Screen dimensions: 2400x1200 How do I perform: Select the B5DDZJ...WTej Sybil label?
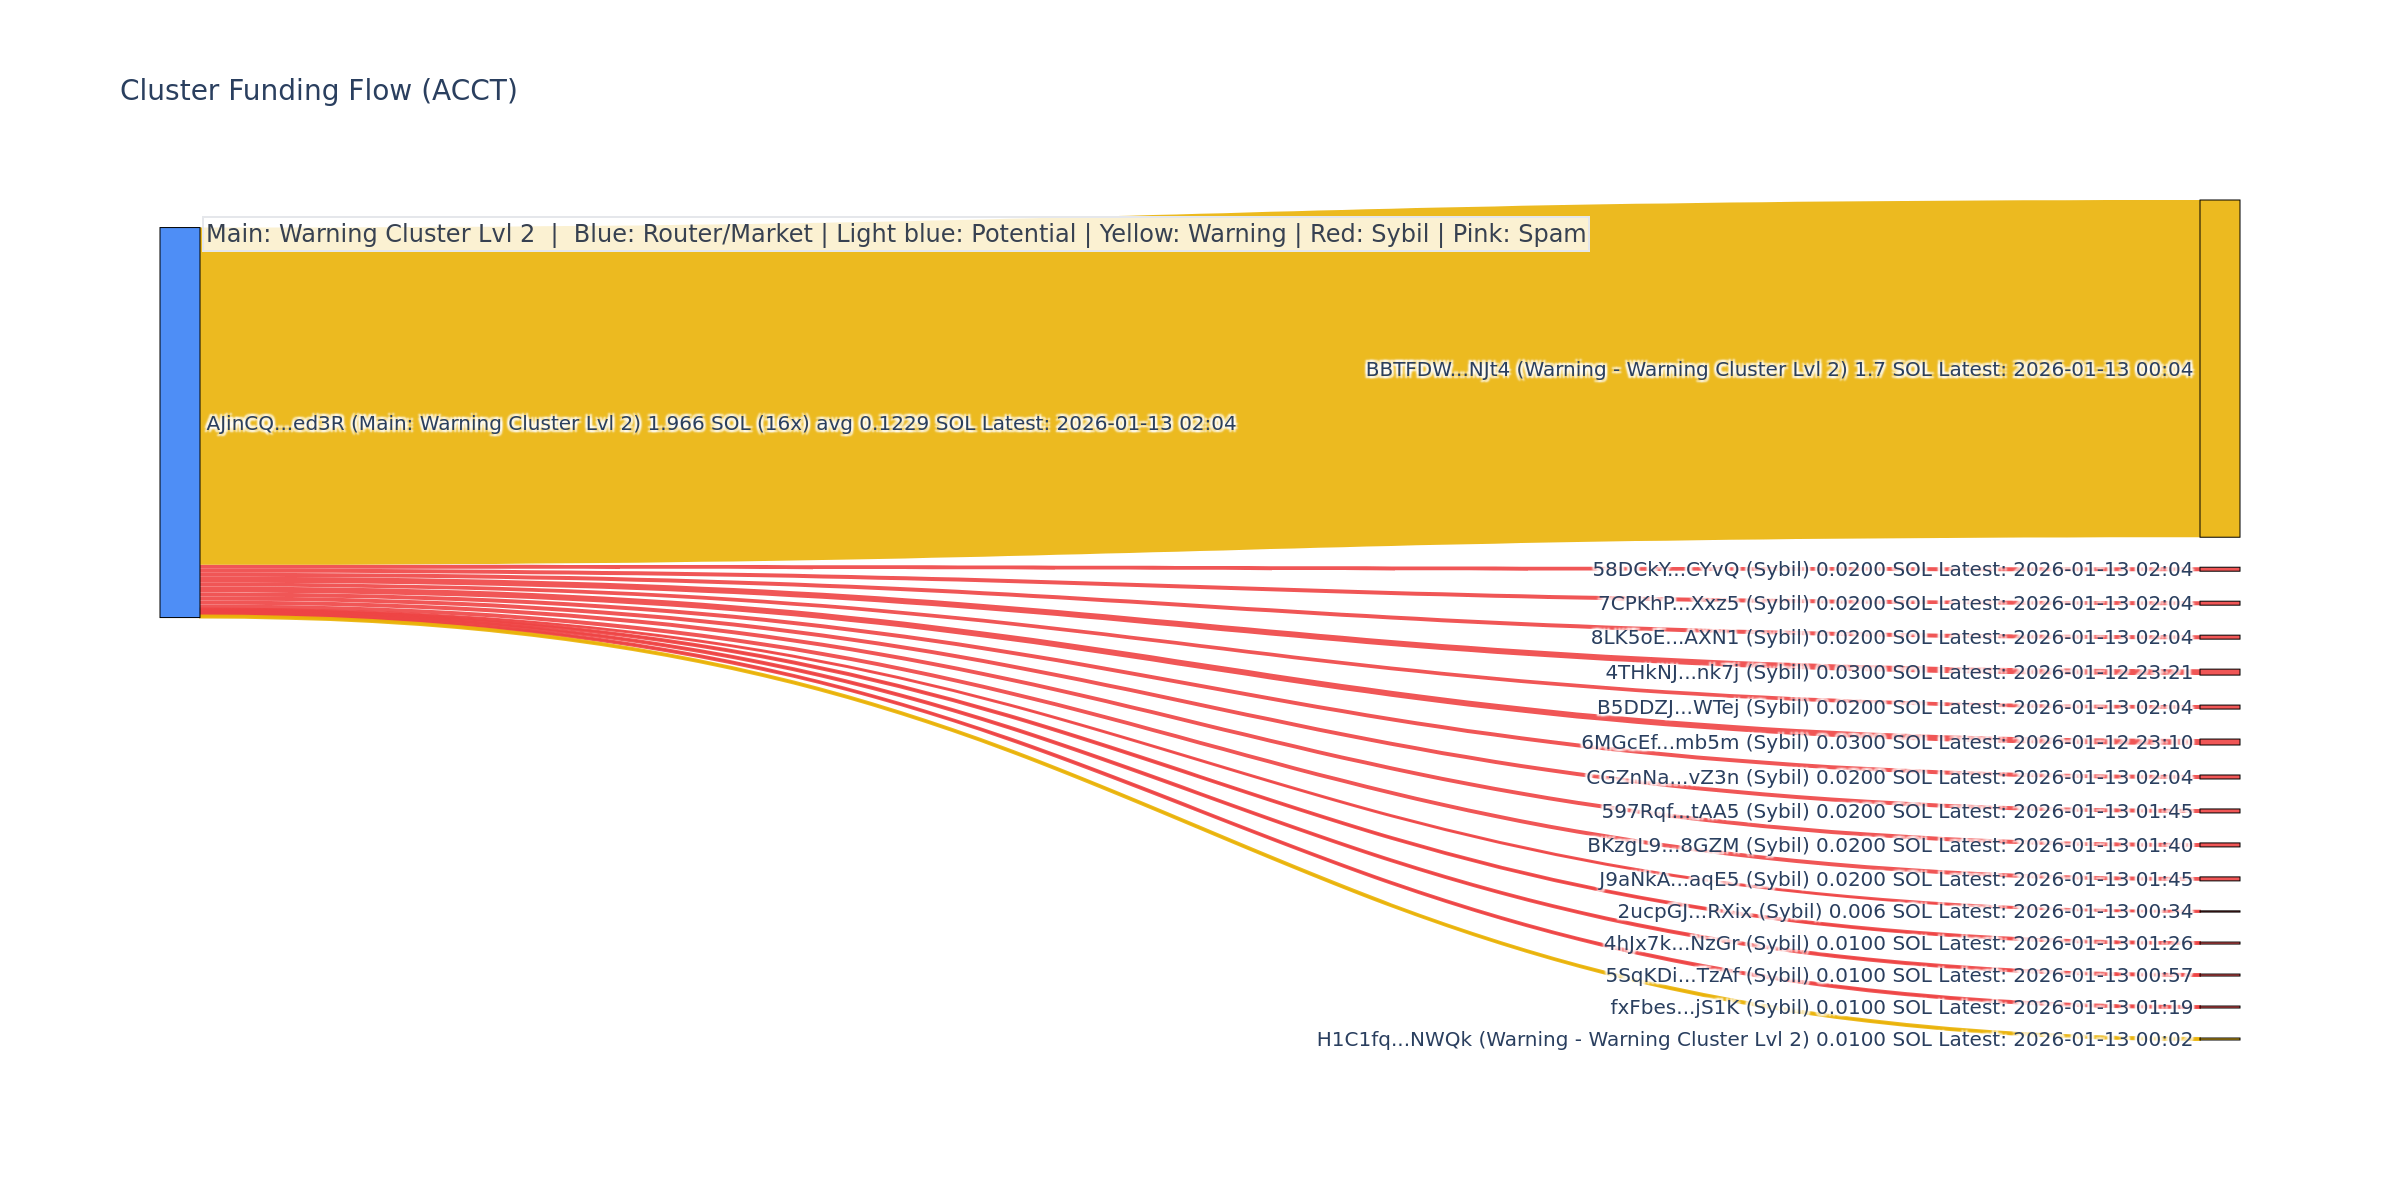coord(1894,708)
